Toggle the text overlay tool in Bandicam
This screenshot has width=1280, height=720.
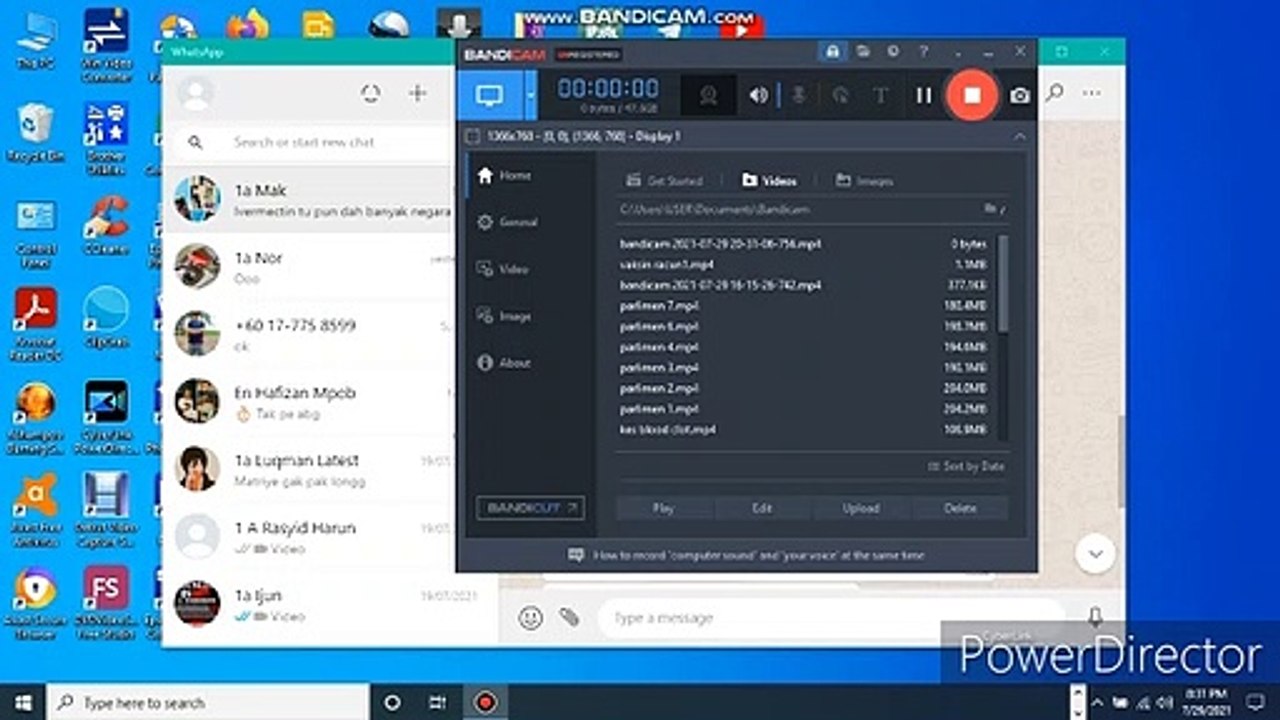pyautogui.click(x=881, y=95)
